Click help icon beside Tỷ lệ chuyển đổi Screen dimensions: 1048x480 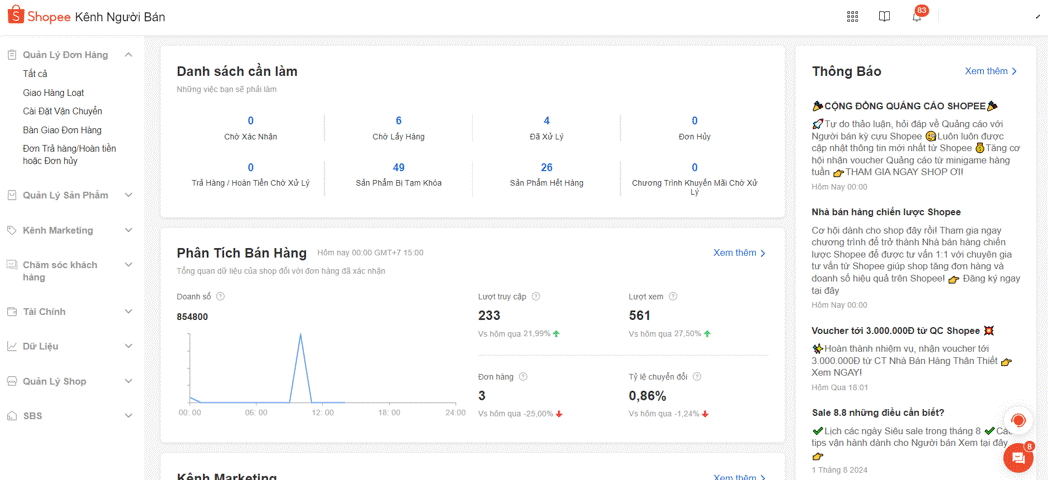coord(697,377)
